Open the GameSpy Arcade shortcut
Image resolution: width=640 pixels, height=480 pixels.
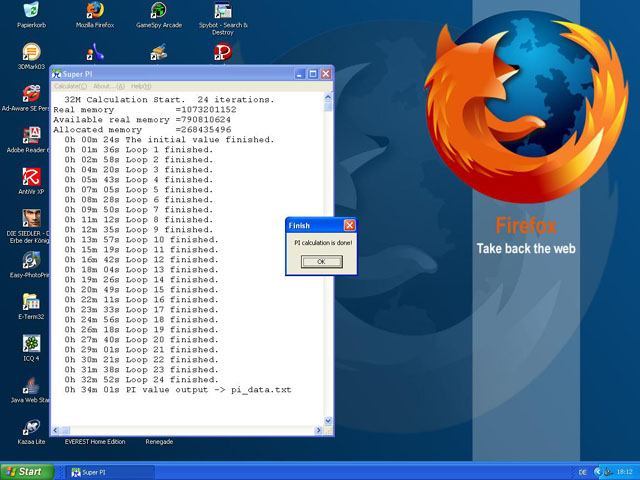[159, 15]
